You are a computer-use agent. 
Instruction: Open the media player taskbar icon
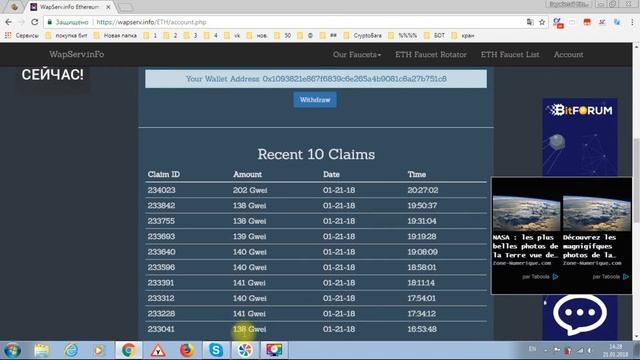(x=99, y=350)
